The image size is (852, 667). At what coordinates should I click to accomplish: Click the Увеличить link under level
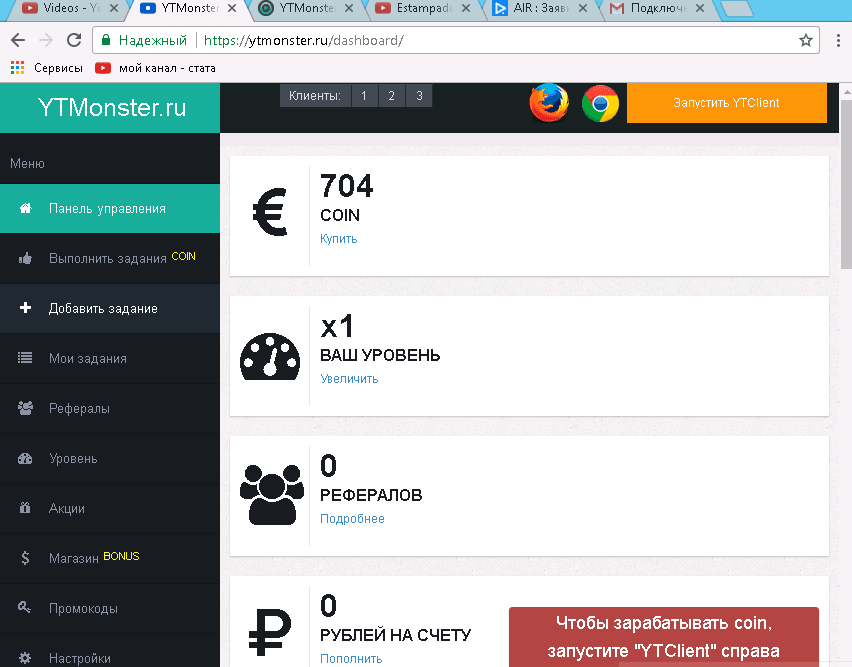(349, 379)
